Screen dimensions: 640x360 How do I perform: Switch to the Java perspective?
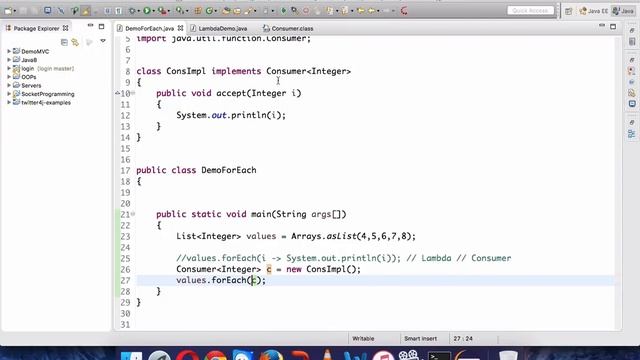(623, 11)
